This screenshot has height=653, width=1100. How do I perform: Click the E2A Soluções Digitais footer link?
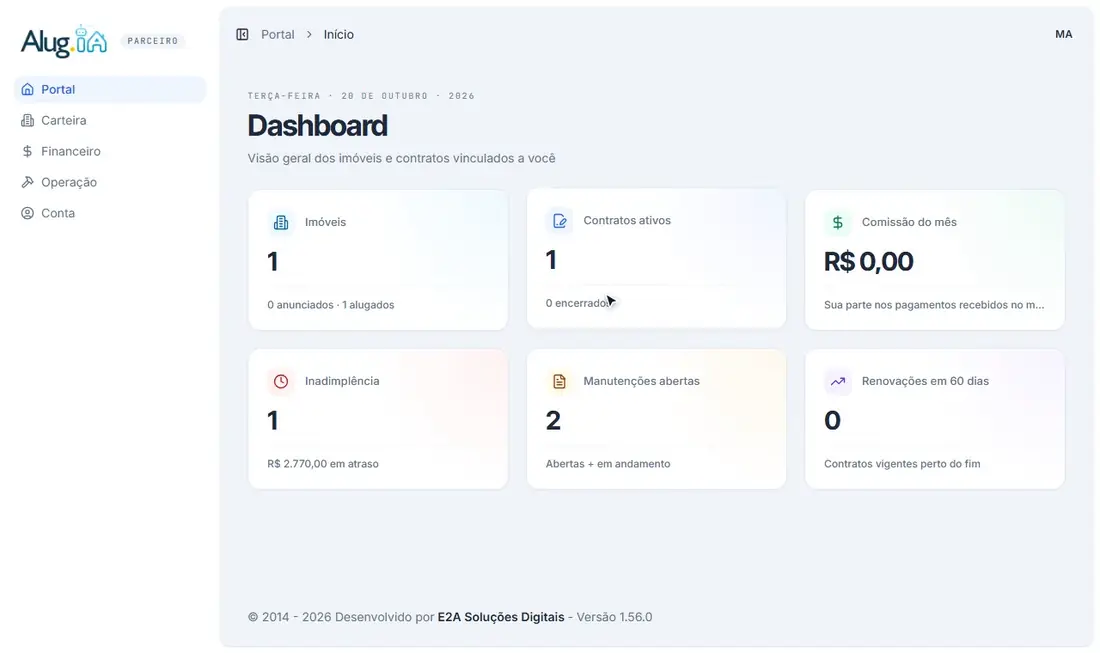click(501, 617)
